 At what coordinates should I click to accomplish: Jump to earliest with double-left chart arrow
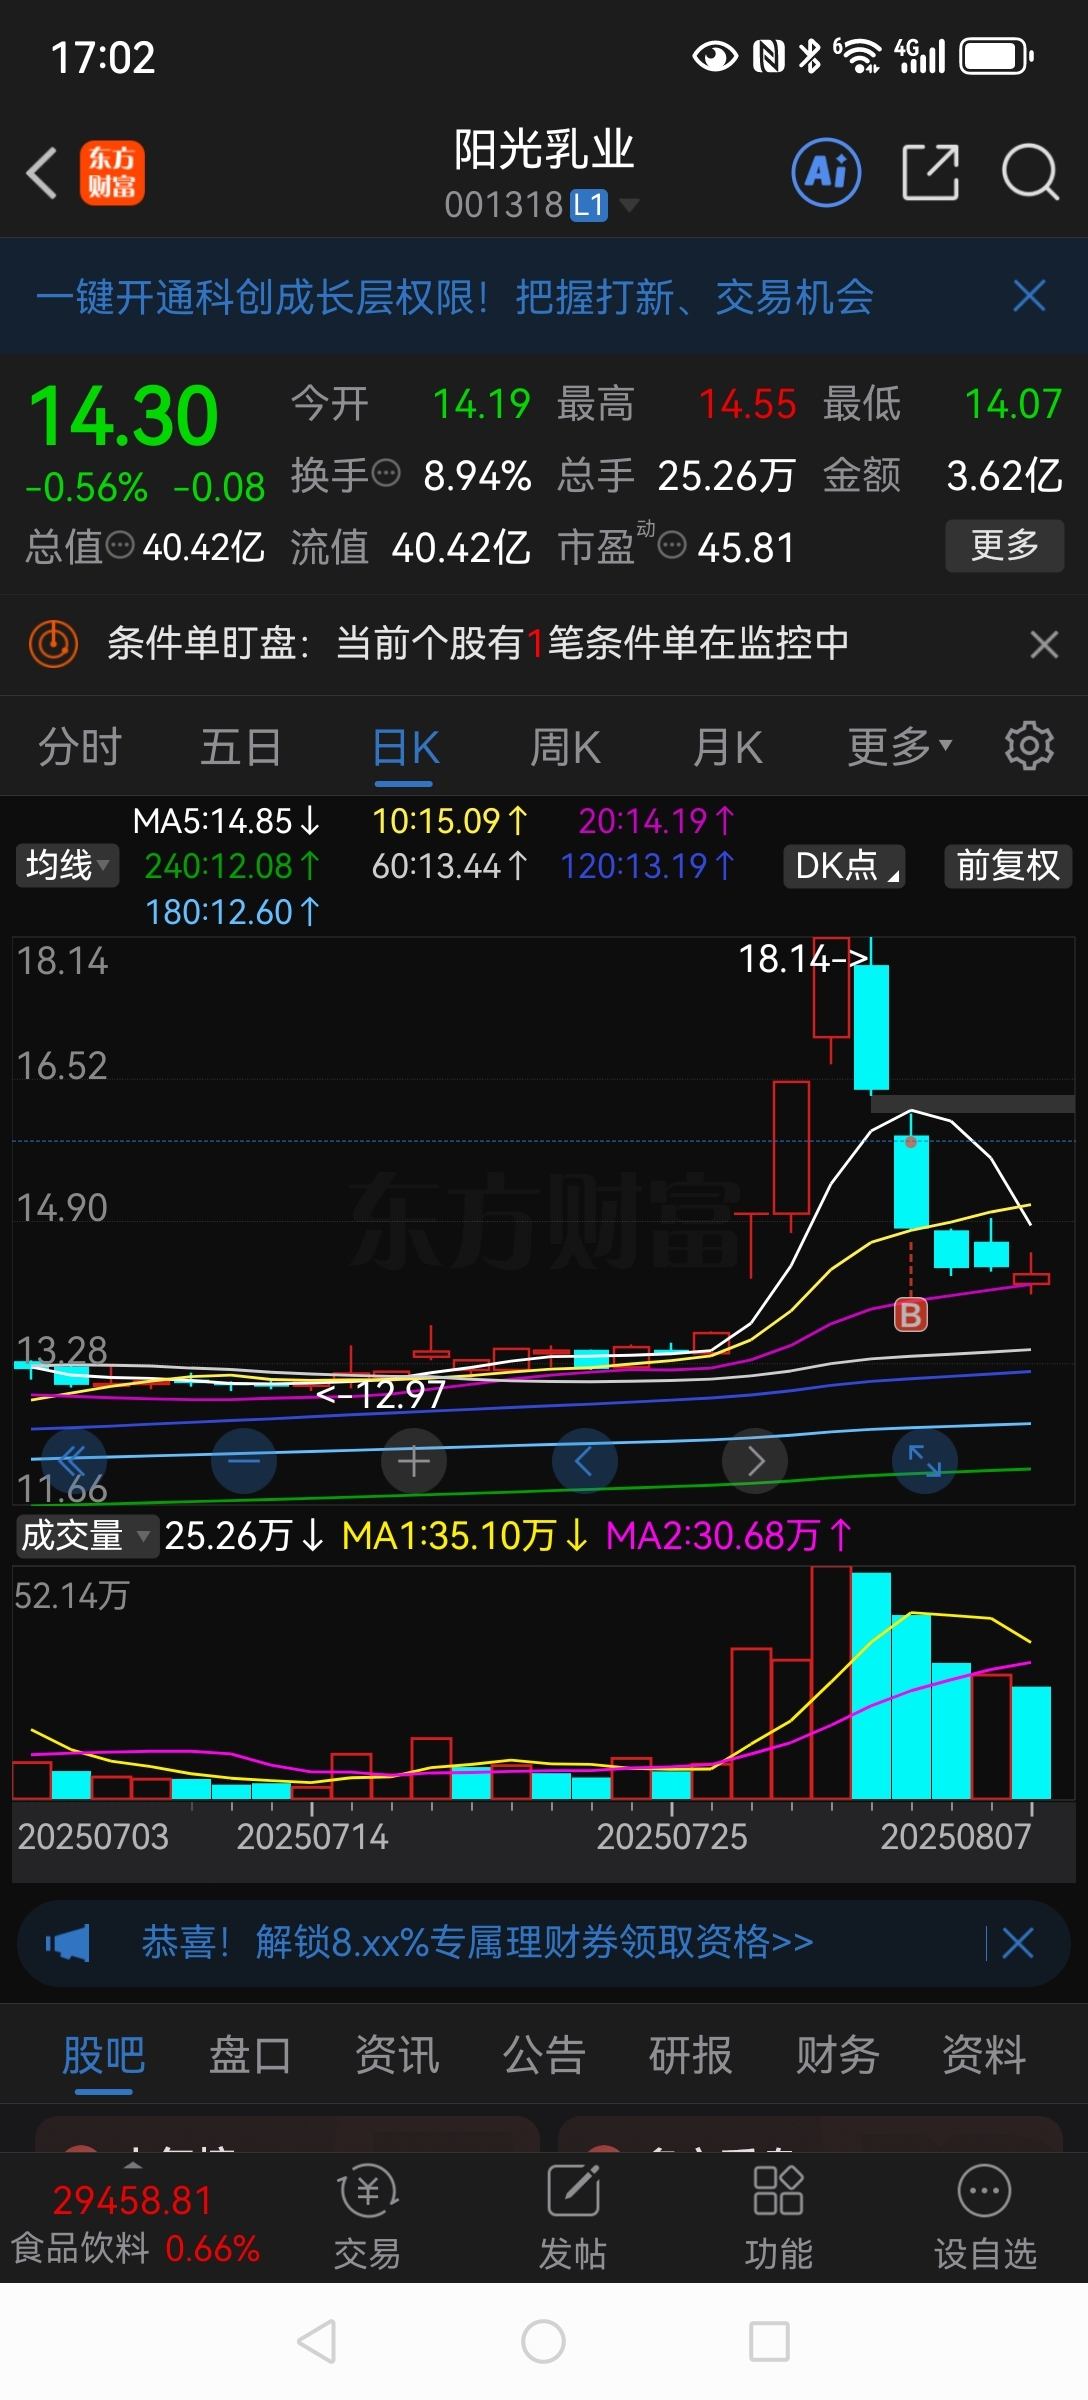74,1461
